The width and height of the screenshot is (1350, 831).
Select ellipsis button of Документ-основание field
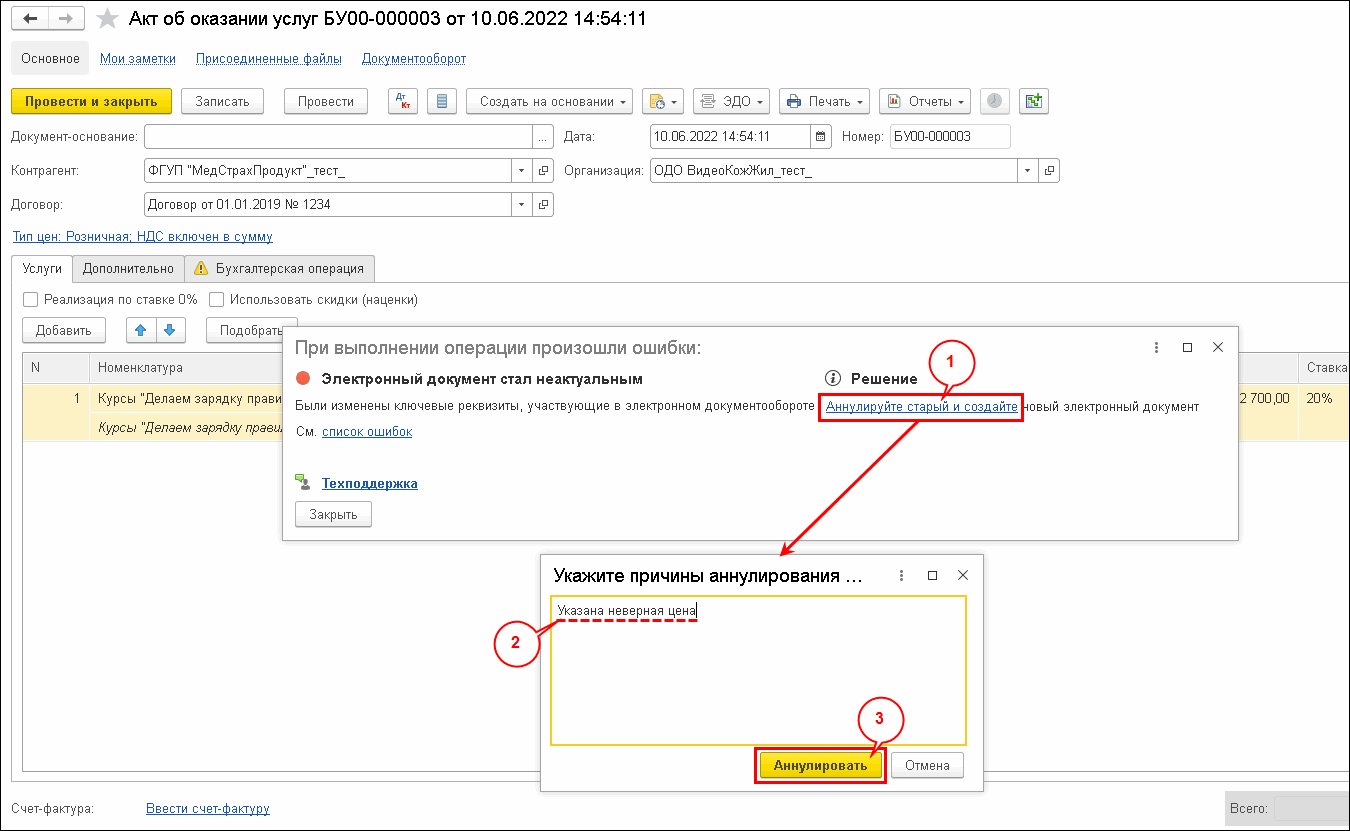click(x=543, y=137)
